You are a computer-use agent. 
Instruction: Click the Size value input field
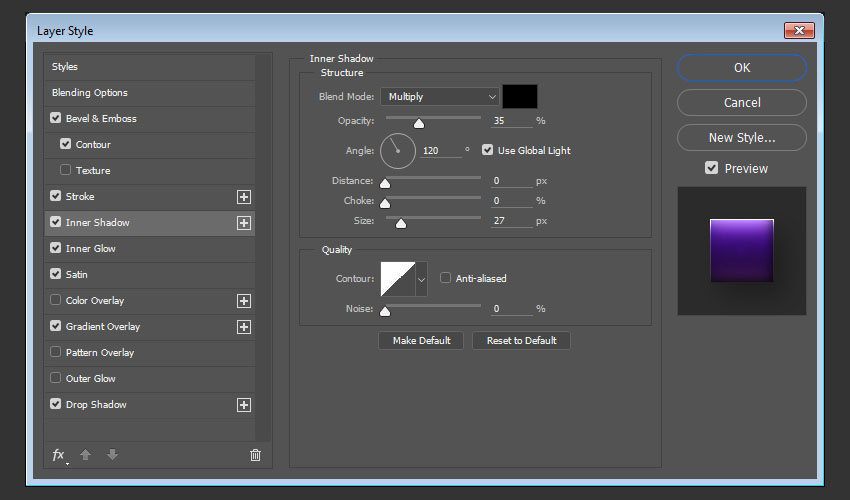511,220
